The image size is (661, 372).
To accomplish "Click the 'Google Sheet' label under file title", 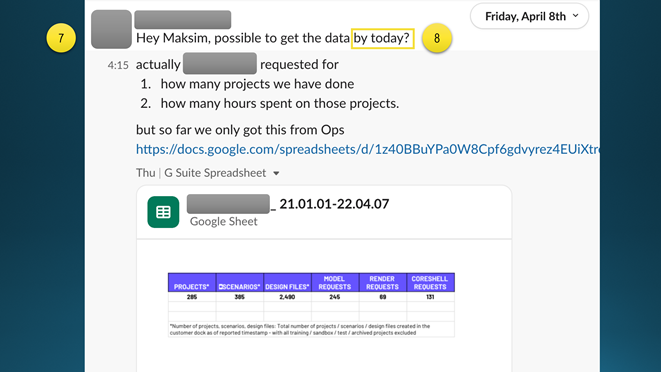I will (x=223, y=221).
